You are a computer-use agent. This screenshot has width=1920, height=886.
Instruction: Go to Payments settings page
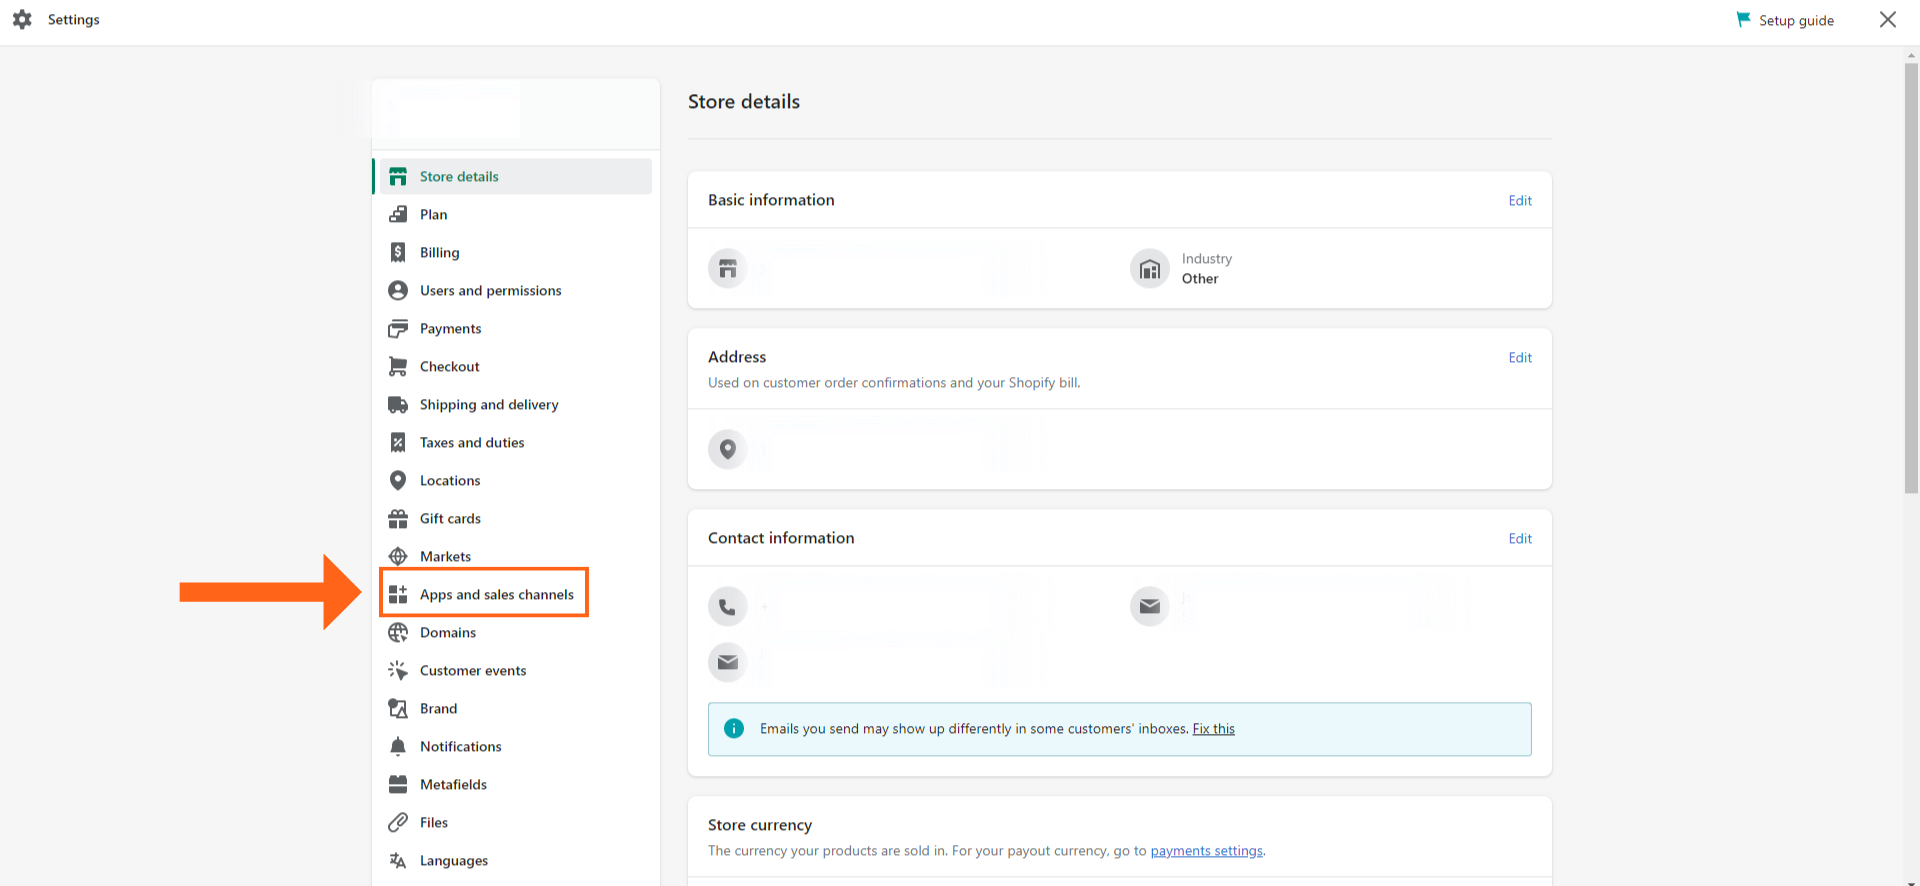click(x=450, y=328)
